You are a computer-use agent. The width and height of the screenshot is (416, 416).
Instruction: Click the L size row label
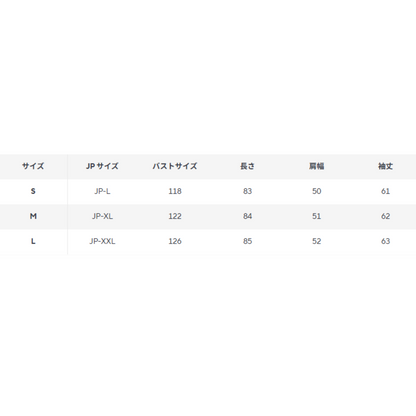33,241
